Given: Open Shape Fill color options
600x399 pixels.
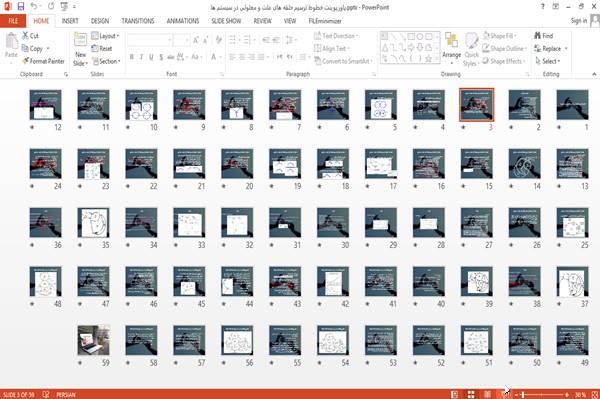Looking at the screenshot, I should pos(499,36).
